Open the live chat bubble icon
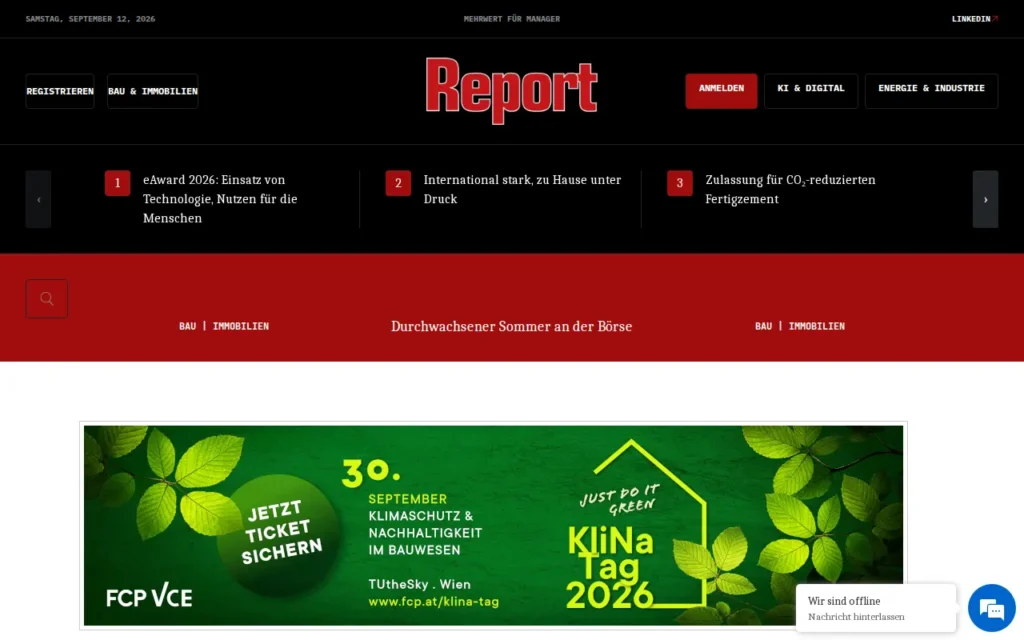Image resolution: width=1024 pixels, height=640 pixels. coord(991,608)
